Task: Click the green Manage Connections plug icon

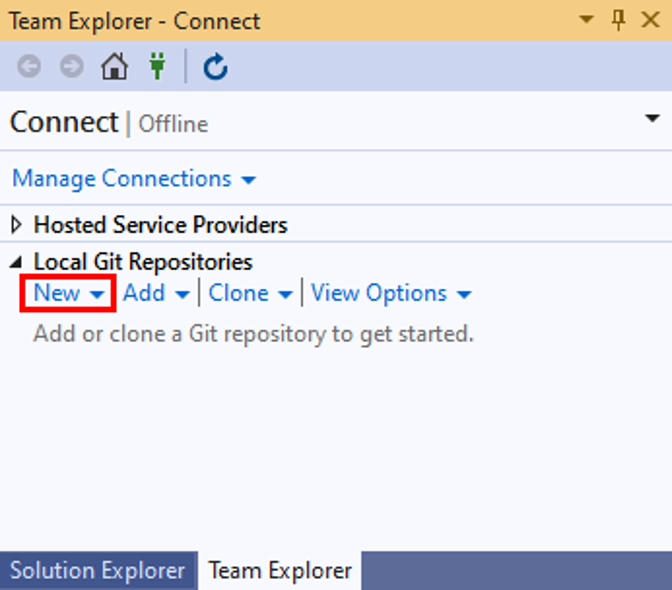Action: click(x=157, y=67)
